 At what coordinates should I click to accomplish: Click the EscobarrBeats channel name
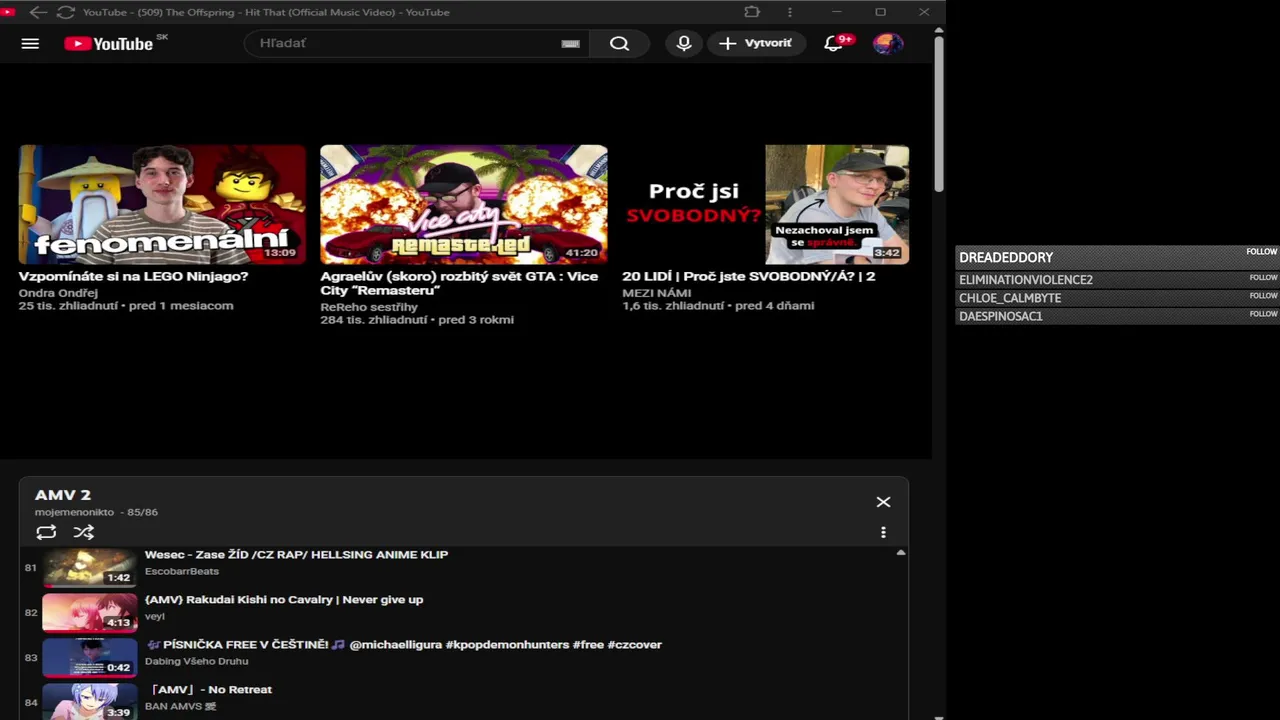[182, 571]
